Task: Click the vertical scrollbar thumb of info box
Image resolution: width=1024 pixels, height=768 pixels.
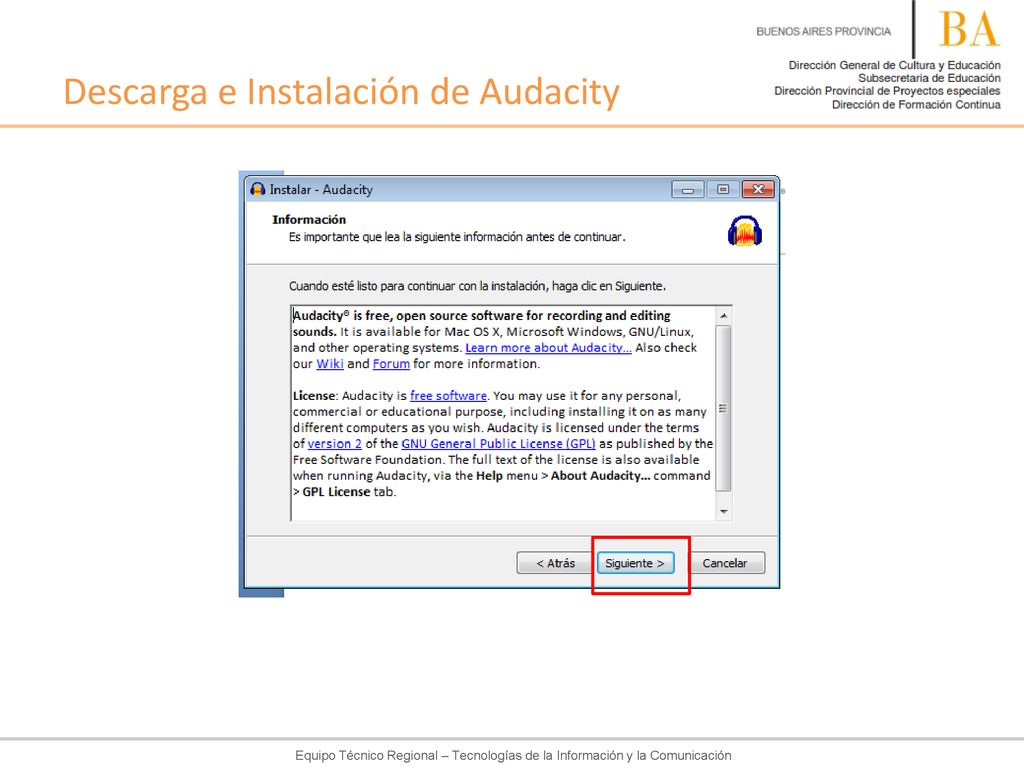Action: (724, 408)
